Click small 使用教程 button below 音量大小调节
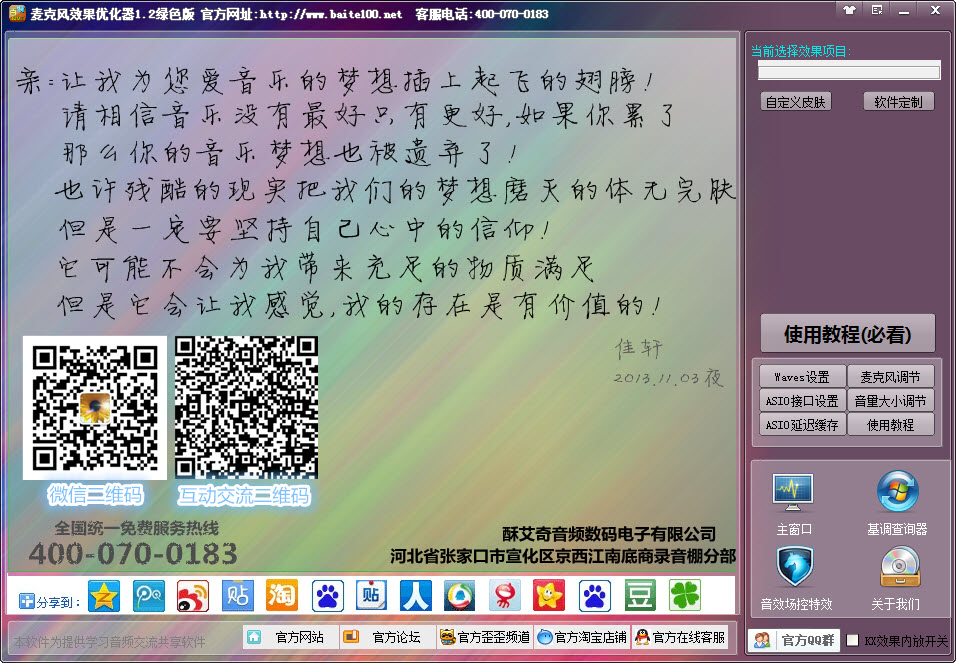This screenshot has height=663, width=956. pos(890,425)
